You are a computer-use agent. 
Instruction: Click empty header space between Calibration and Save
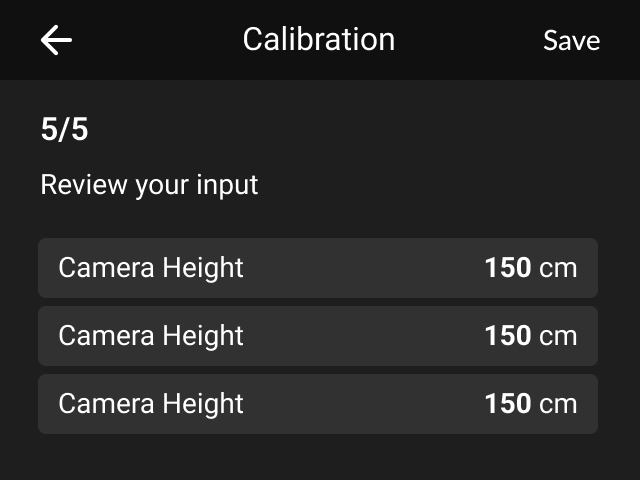(468, 40)
